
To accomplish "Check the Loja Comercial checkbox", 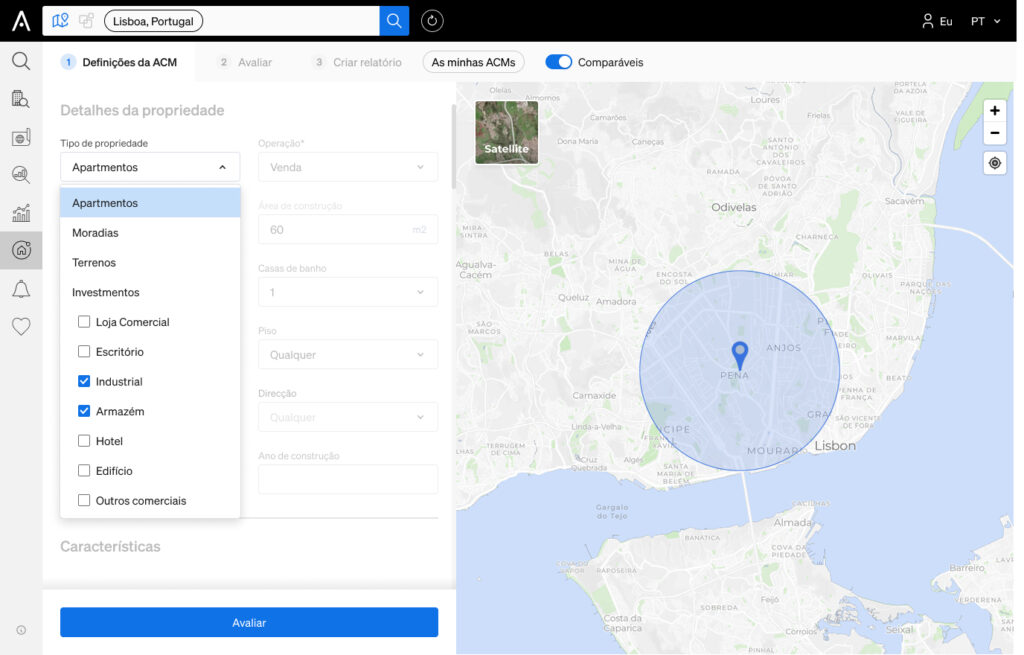I will 84,322.
